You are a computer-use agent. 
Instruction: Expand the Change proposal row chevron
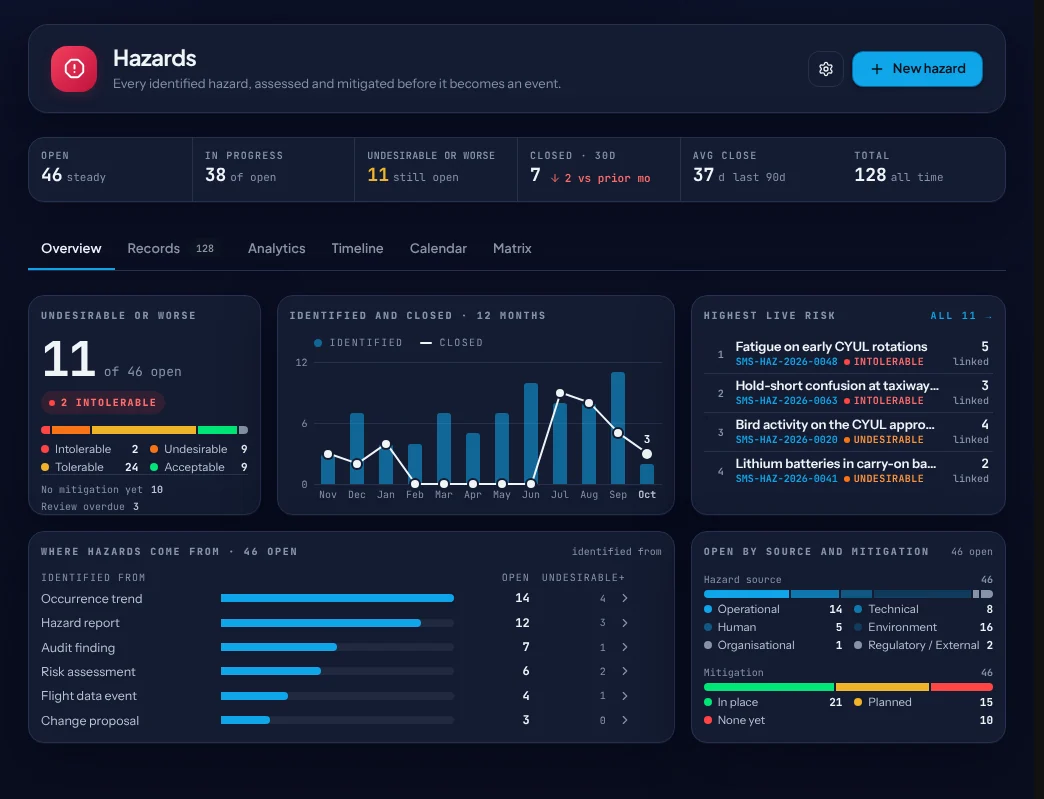[625, 720]
